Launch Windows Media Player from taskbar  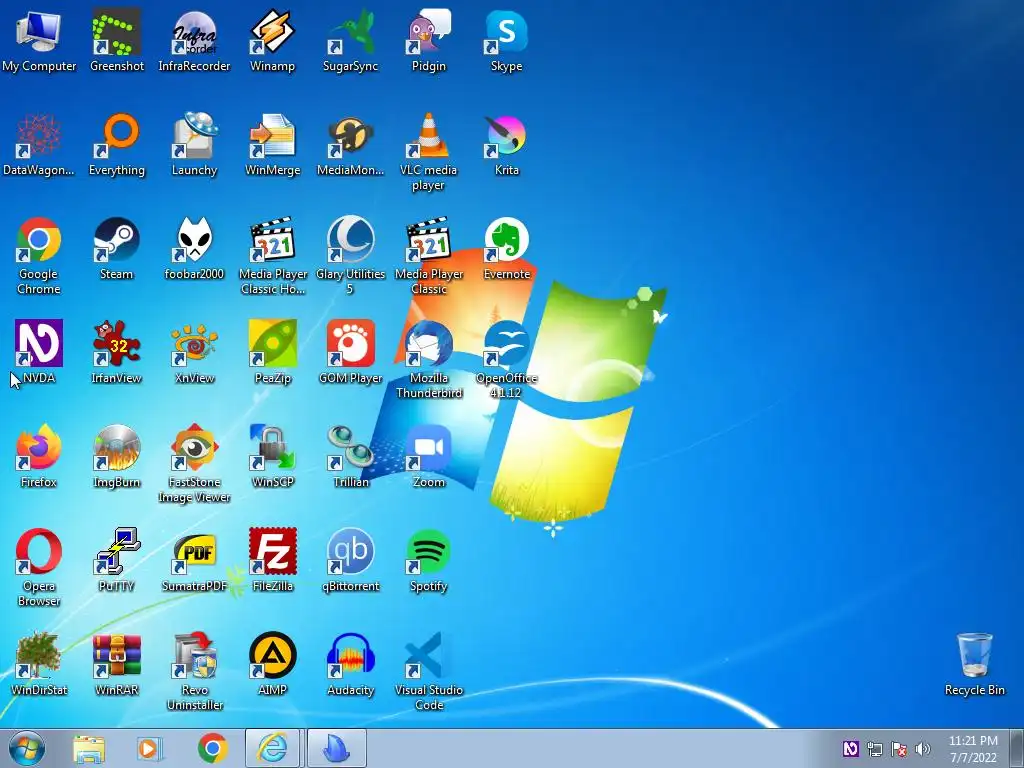[x=150, y=749]
